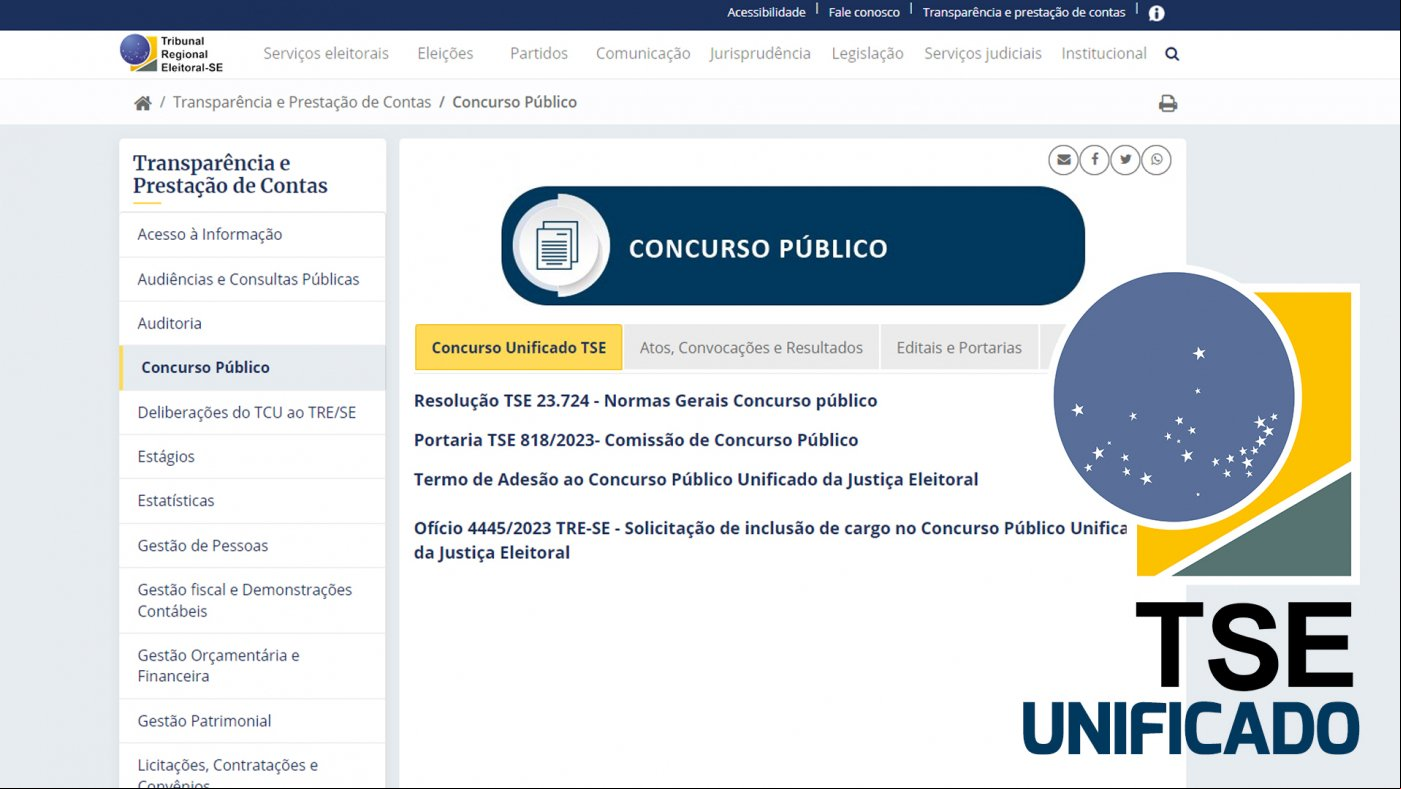Image resolution: width=1401 pixels, height=789 pixels.
Task: Click the sidebar heading Transparência e Prestação de Contas
Action: (x=230, y=174)
